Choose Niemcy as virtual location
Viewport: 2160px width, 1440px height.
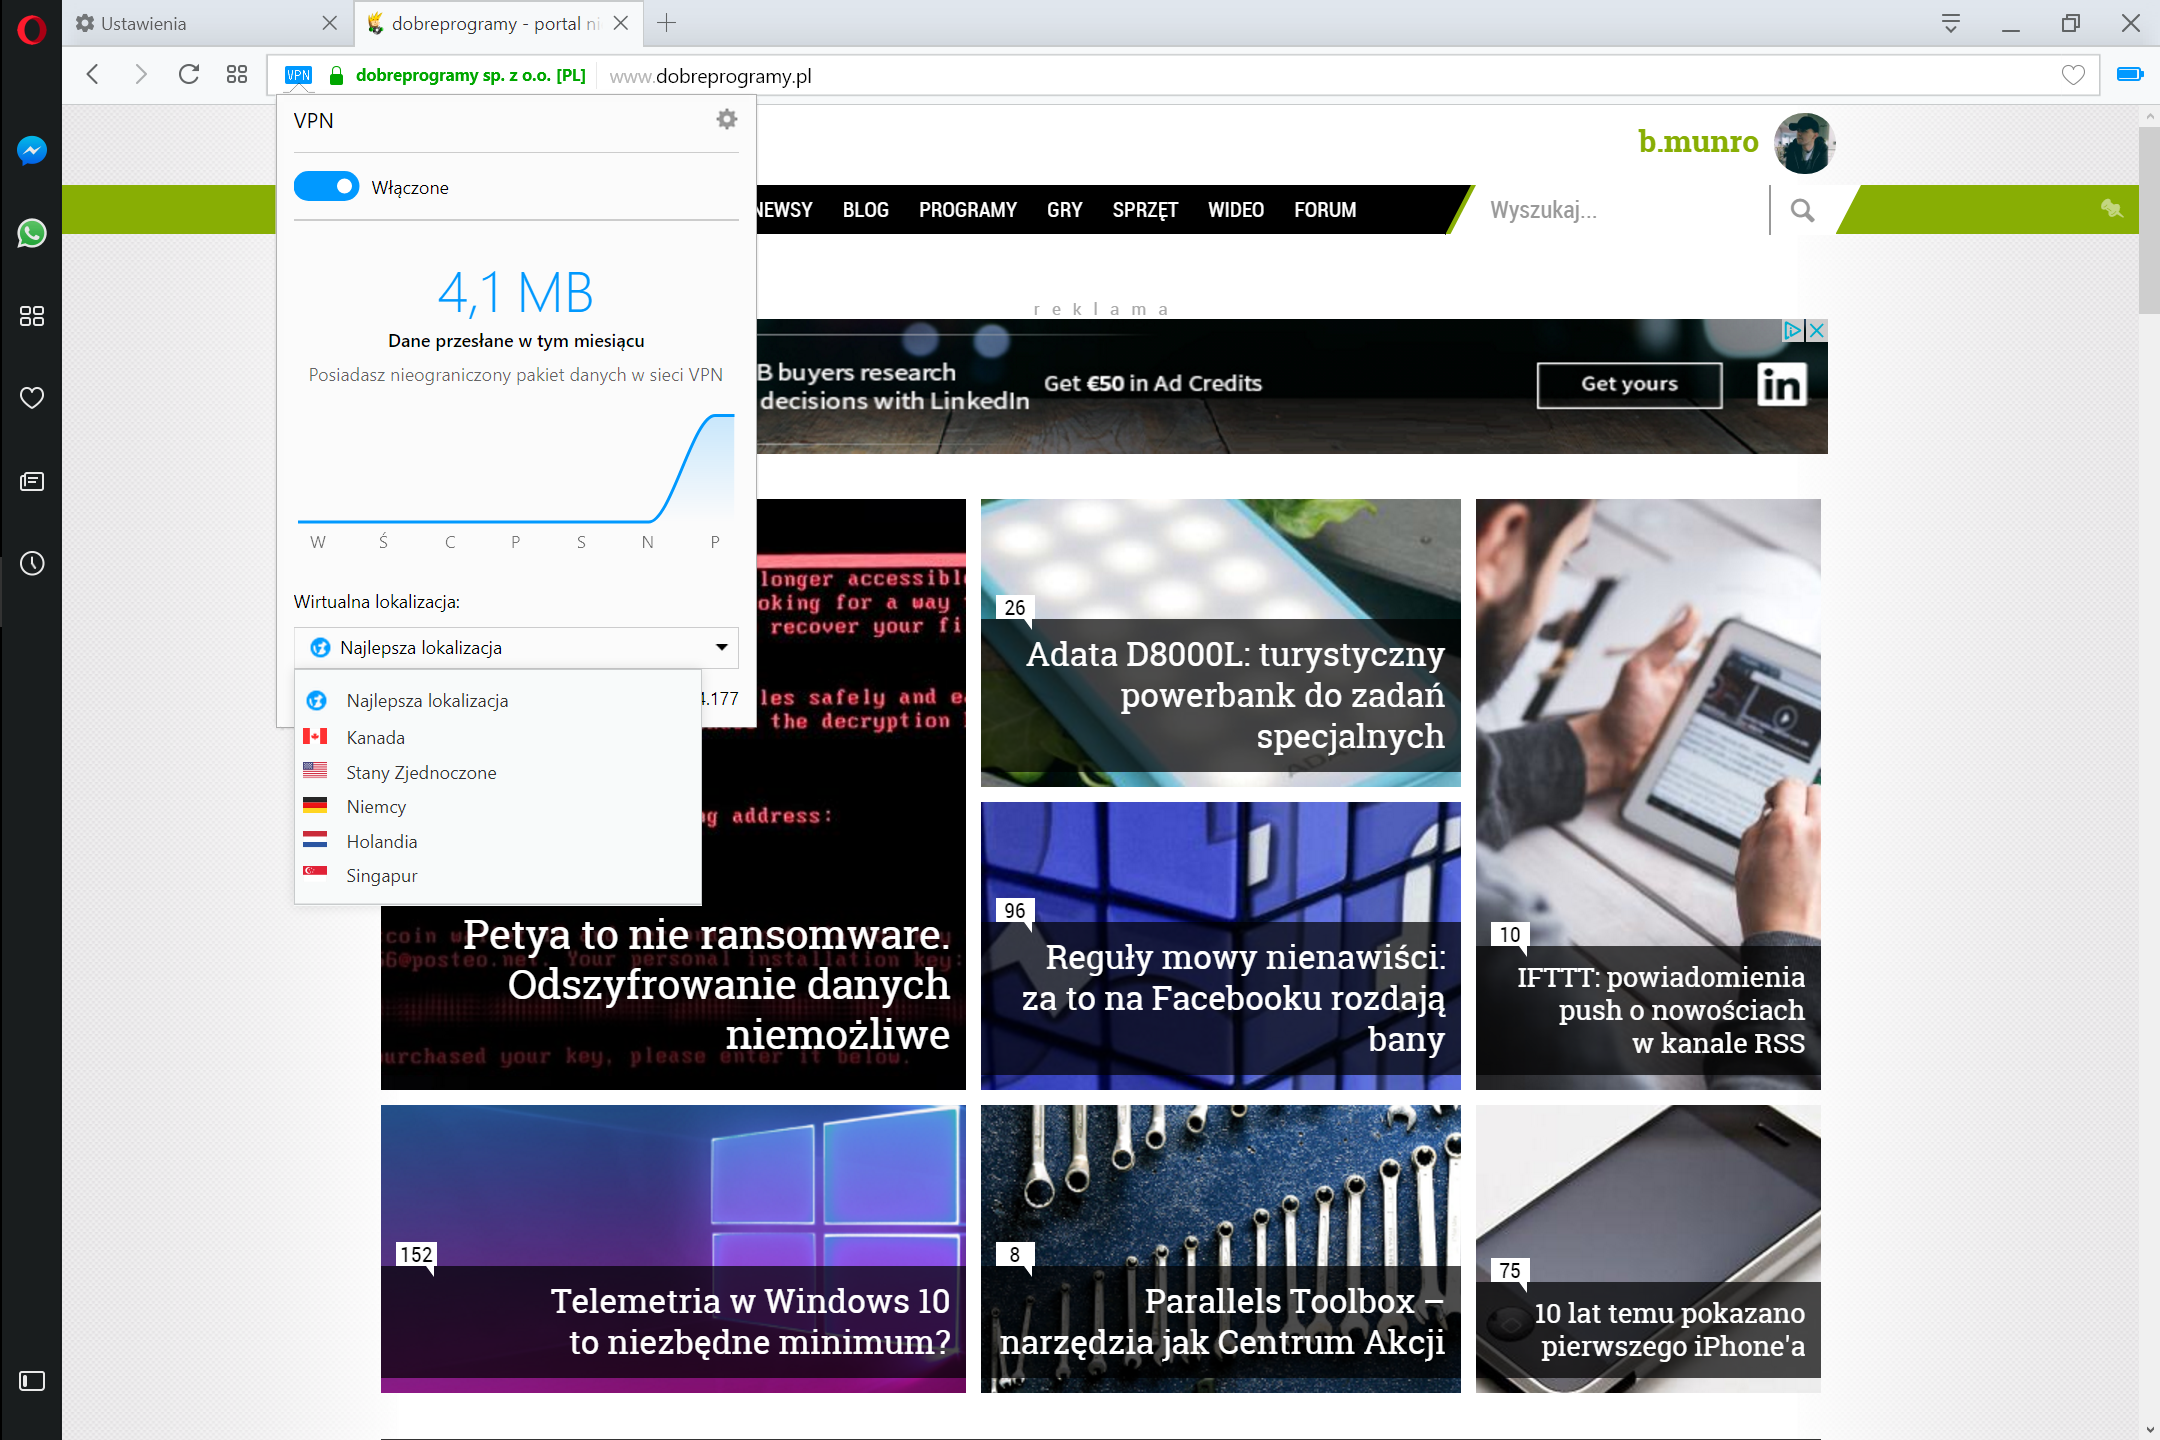pyautogui.click(x=376, y=807)
